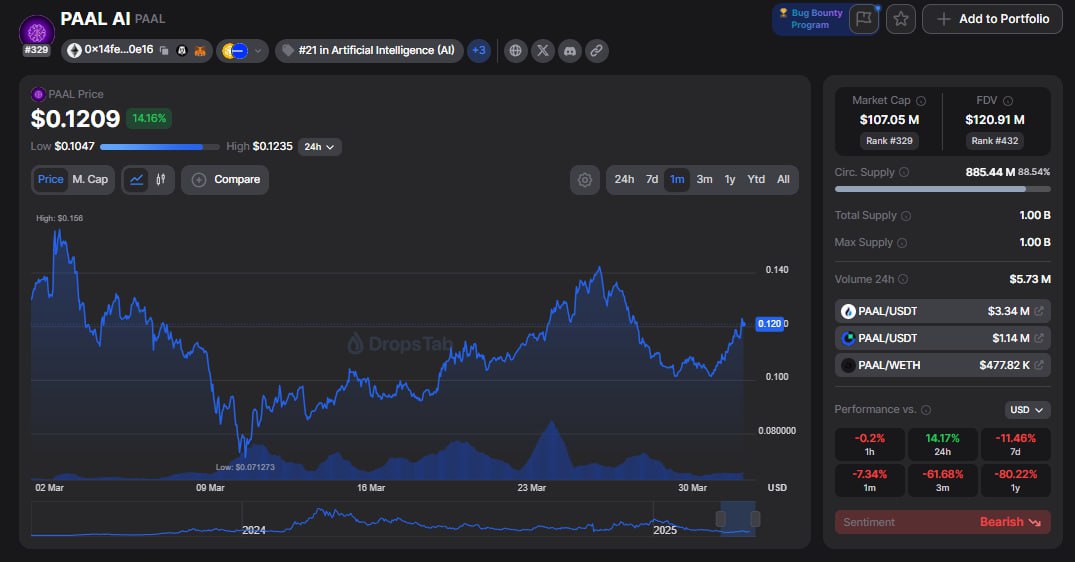Click the 2025 label in chart navigator
This screenshot has height=562, width=1075.
[665, 530]
